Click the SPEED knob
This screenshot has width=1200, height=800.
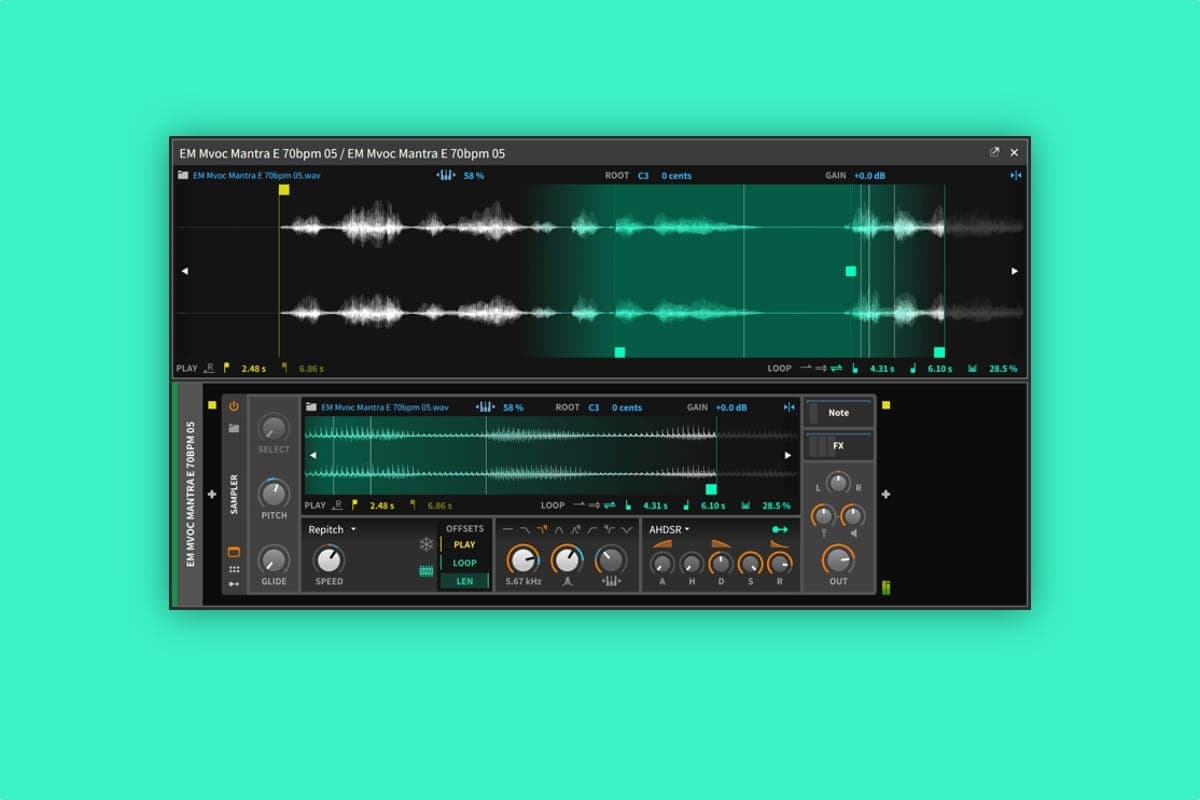click(x=329, y=560)
